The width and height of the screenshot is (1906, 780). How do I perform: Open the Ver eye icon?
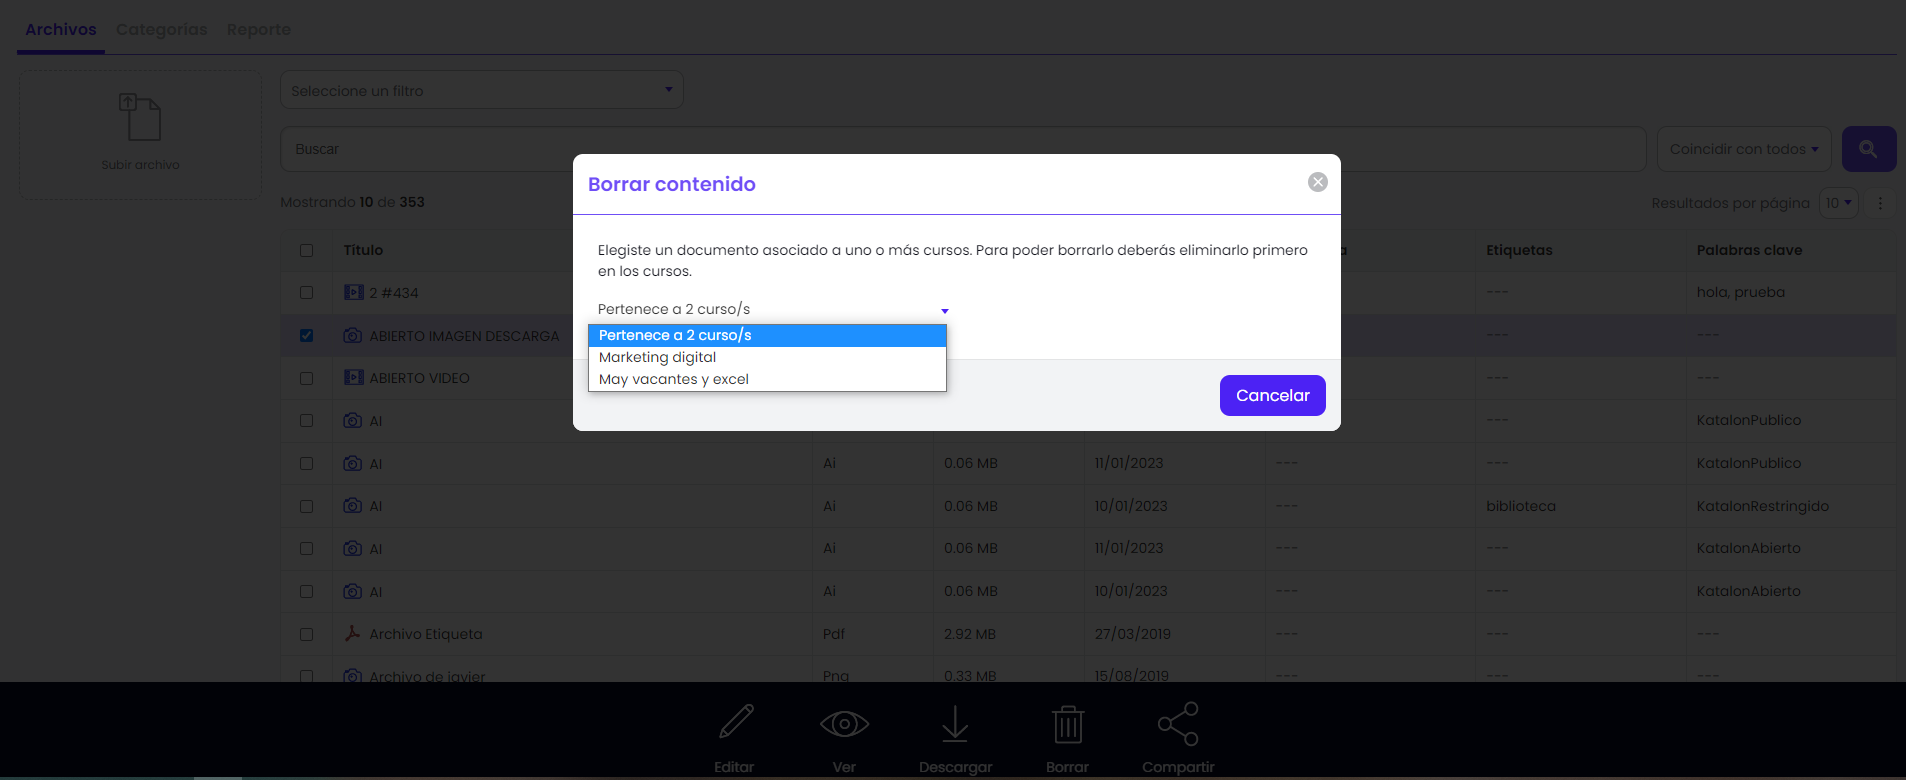[x=844, y=723]
